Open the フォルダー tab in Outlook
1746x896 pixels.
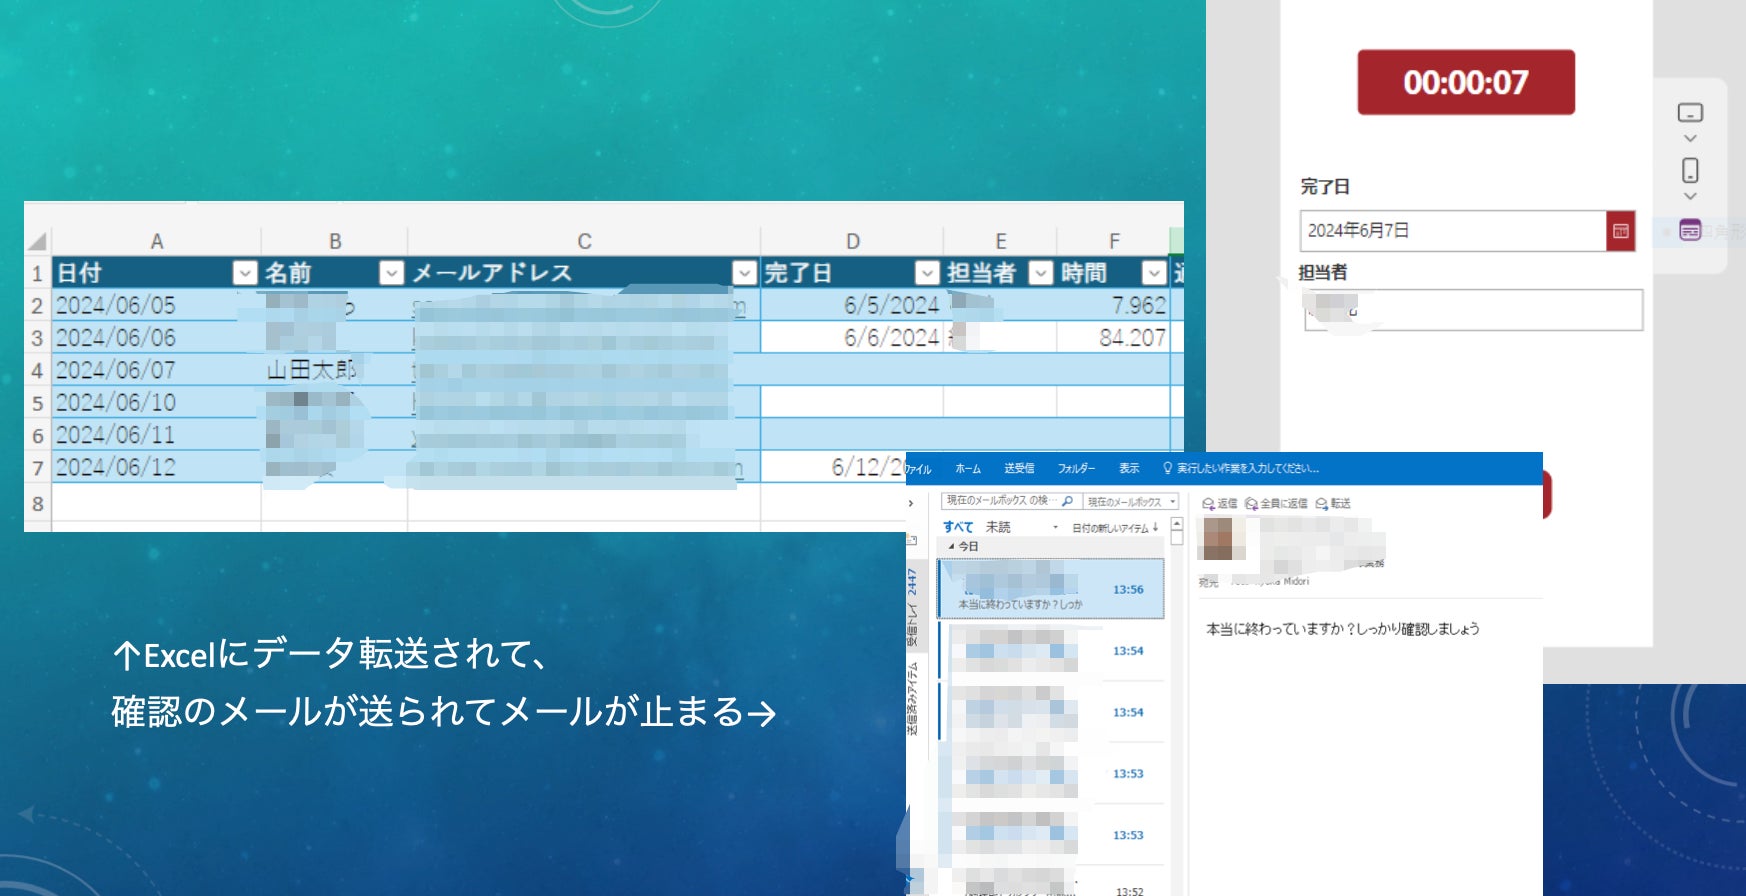(x=1076, y=468)
